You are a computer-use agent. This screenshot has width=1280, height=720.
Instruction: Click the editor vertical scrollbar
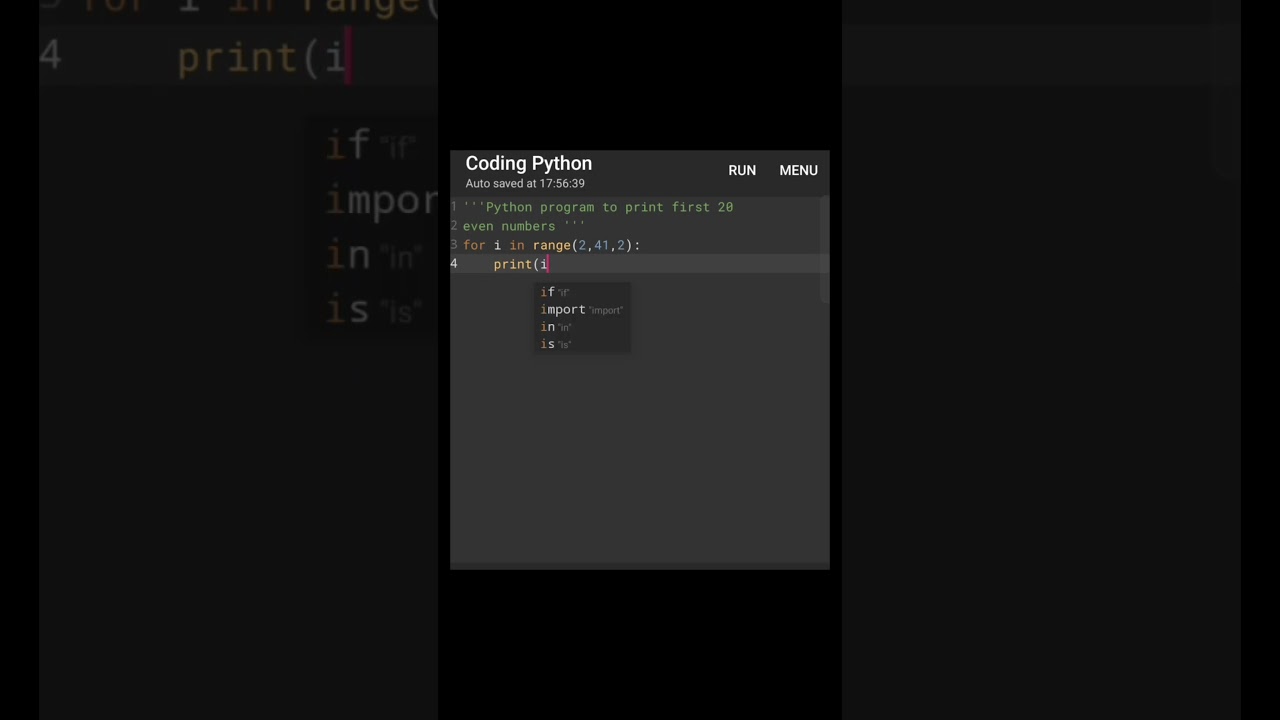(x=824, y=249)
